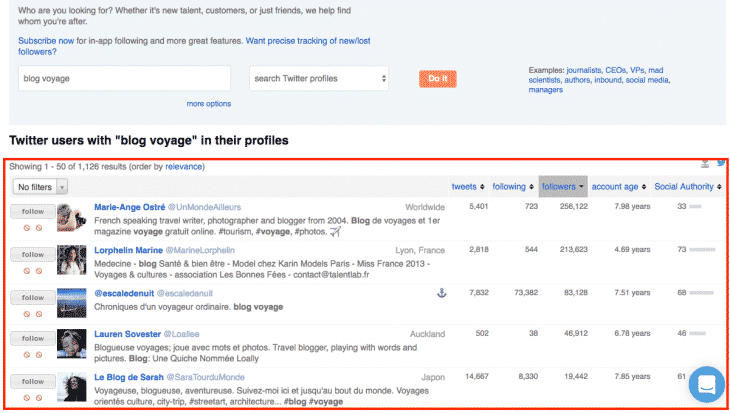Sort table by Social Authority column
Image resolution: width=730 pixels, height=413 pixels.
[x=687, y=186]
